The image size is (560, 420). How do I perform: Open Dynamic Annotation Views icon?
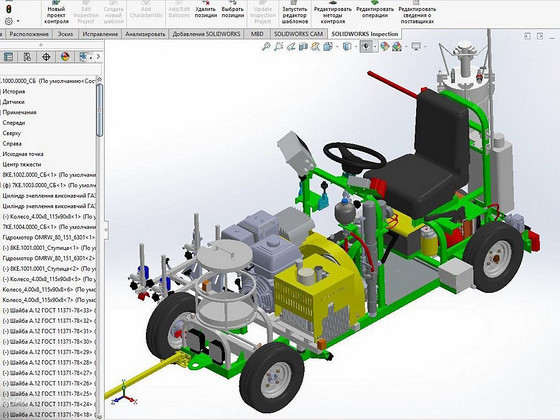315,46
